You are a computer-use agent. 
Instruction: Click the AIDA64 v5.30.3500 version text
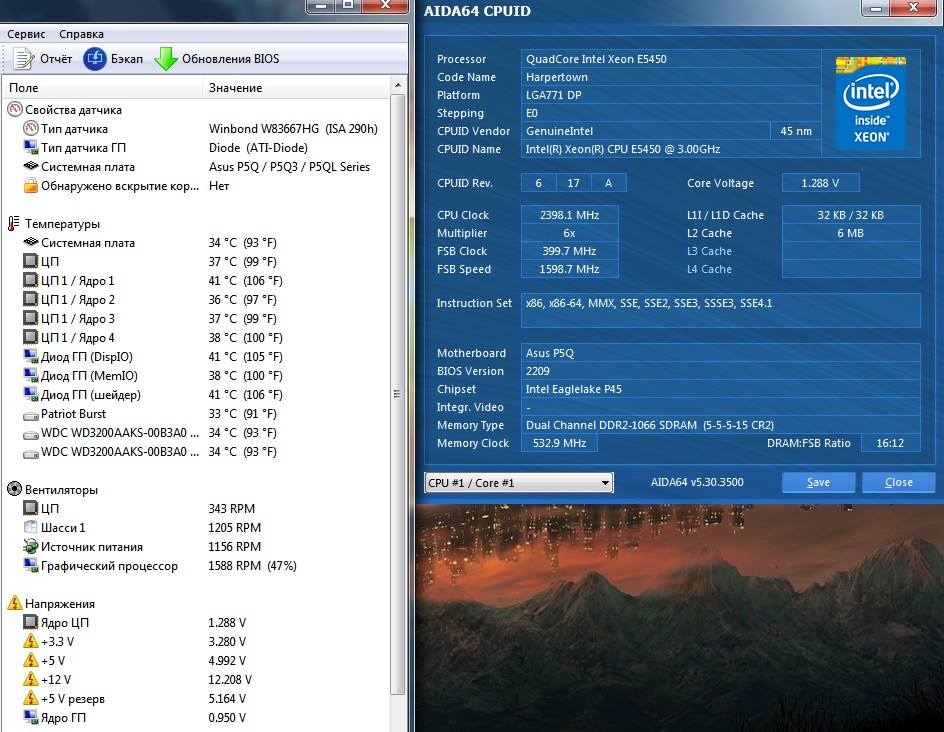click(x=697, y=482)
